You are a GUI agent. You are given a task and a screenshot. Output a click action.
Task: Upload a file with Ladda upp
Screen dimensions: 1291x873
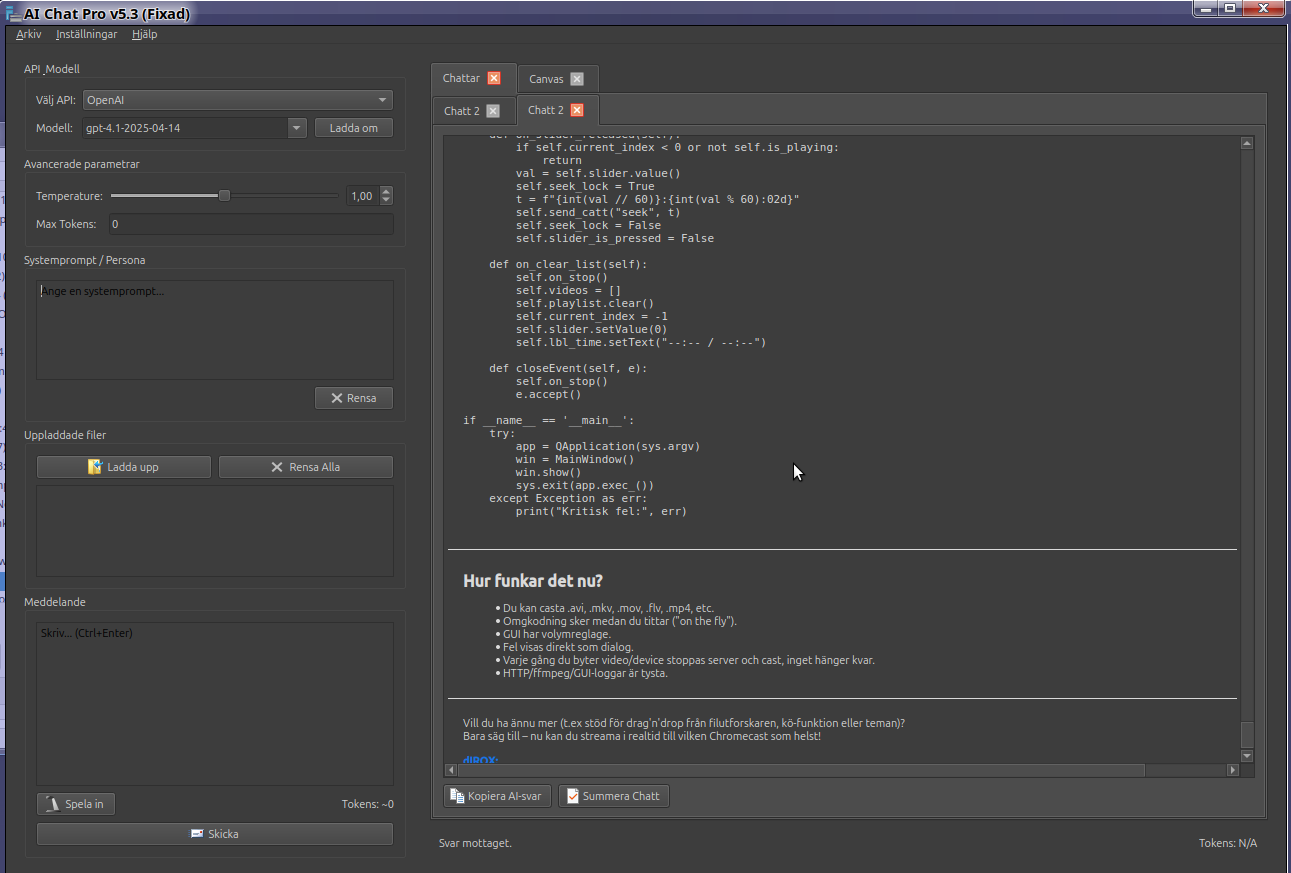pyautogui.click(x=124, y=467)
